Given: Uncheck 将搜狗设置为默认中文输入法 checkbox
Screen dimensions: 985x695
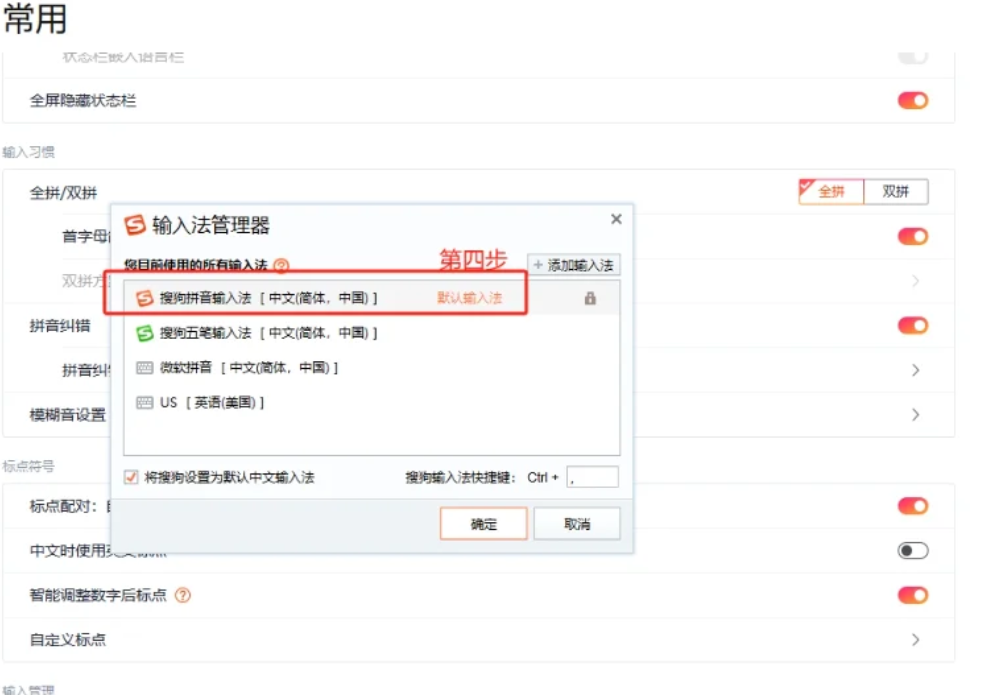Looking at the screenshot, I should click(x=131, y=477).
